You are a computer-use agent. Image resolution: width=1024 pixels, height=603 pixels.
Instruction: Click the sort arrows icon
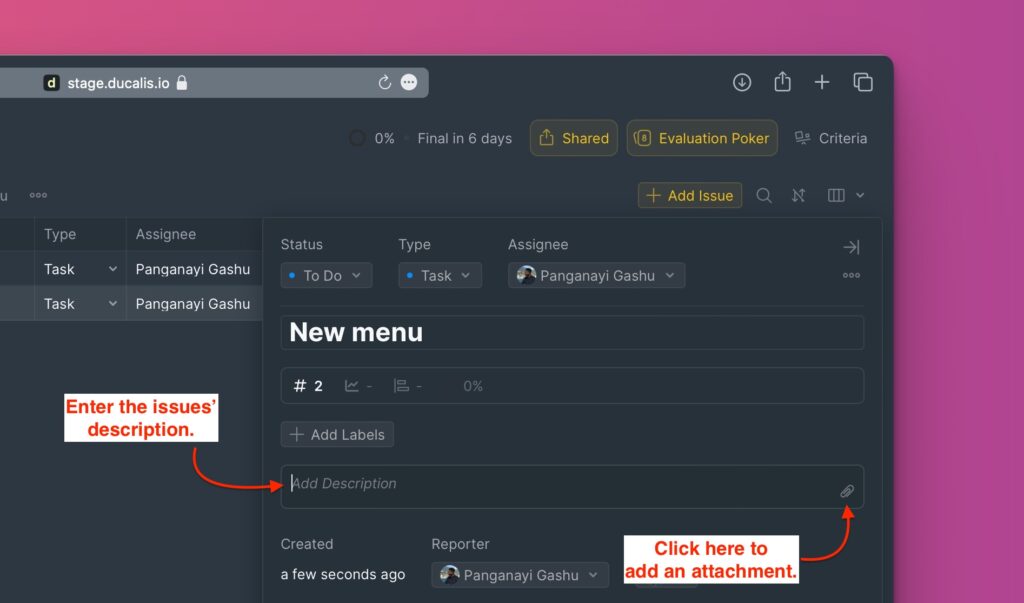pos(798,196)
